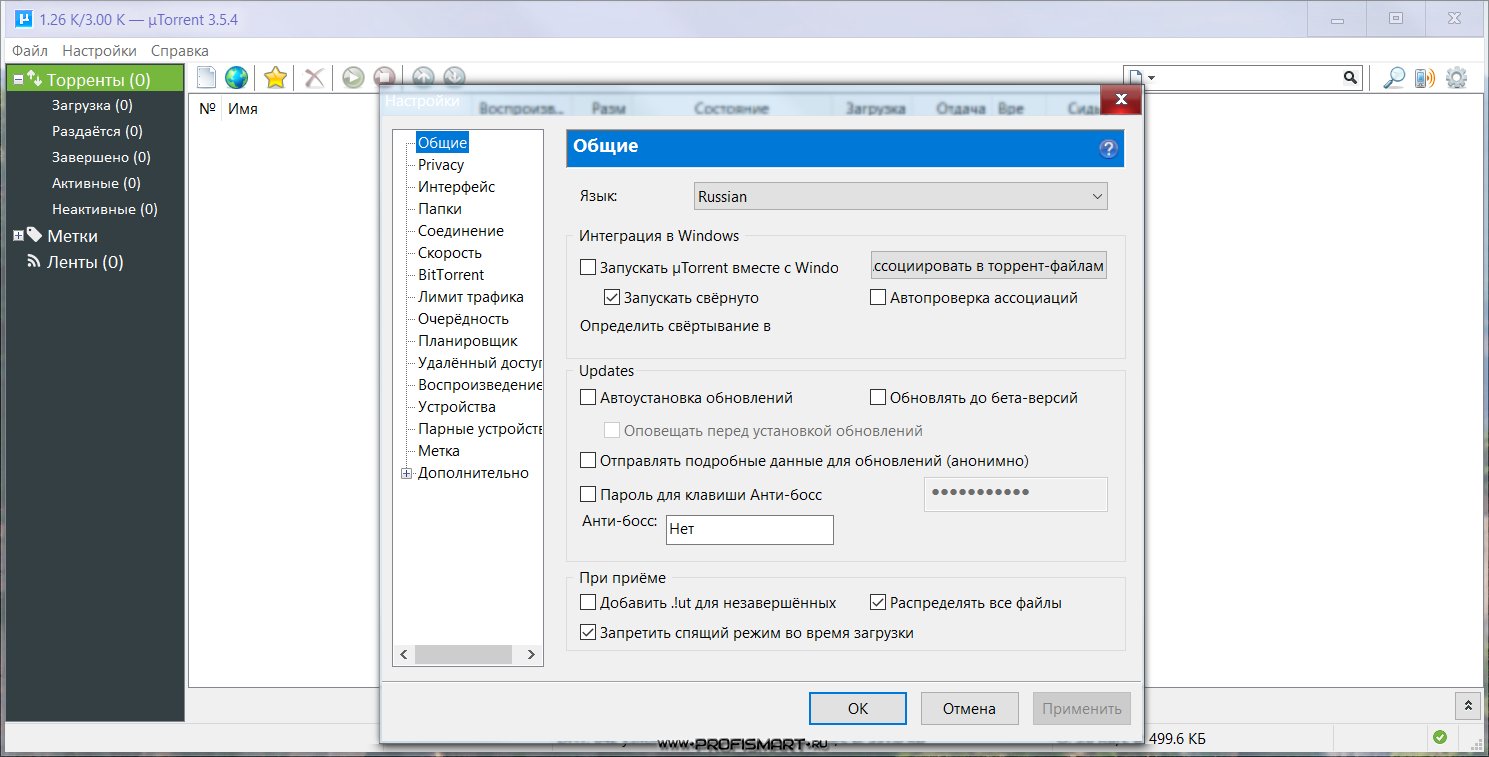
Task: Click the Add Torrent file icon
Action: click(x=207, y=77)
